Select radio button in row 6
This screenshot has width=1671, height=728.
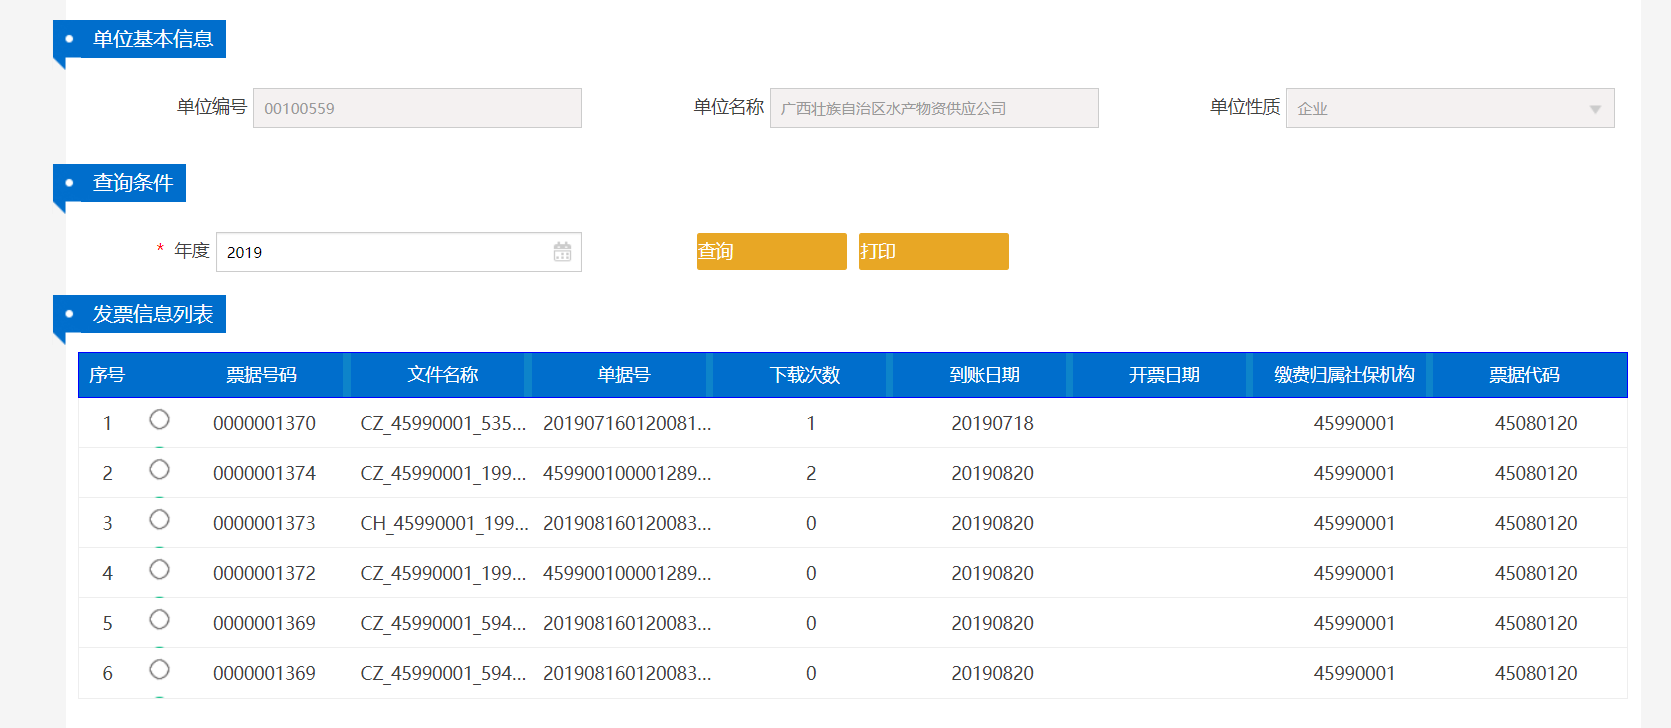pyautogui.click(x=159, y=670)
